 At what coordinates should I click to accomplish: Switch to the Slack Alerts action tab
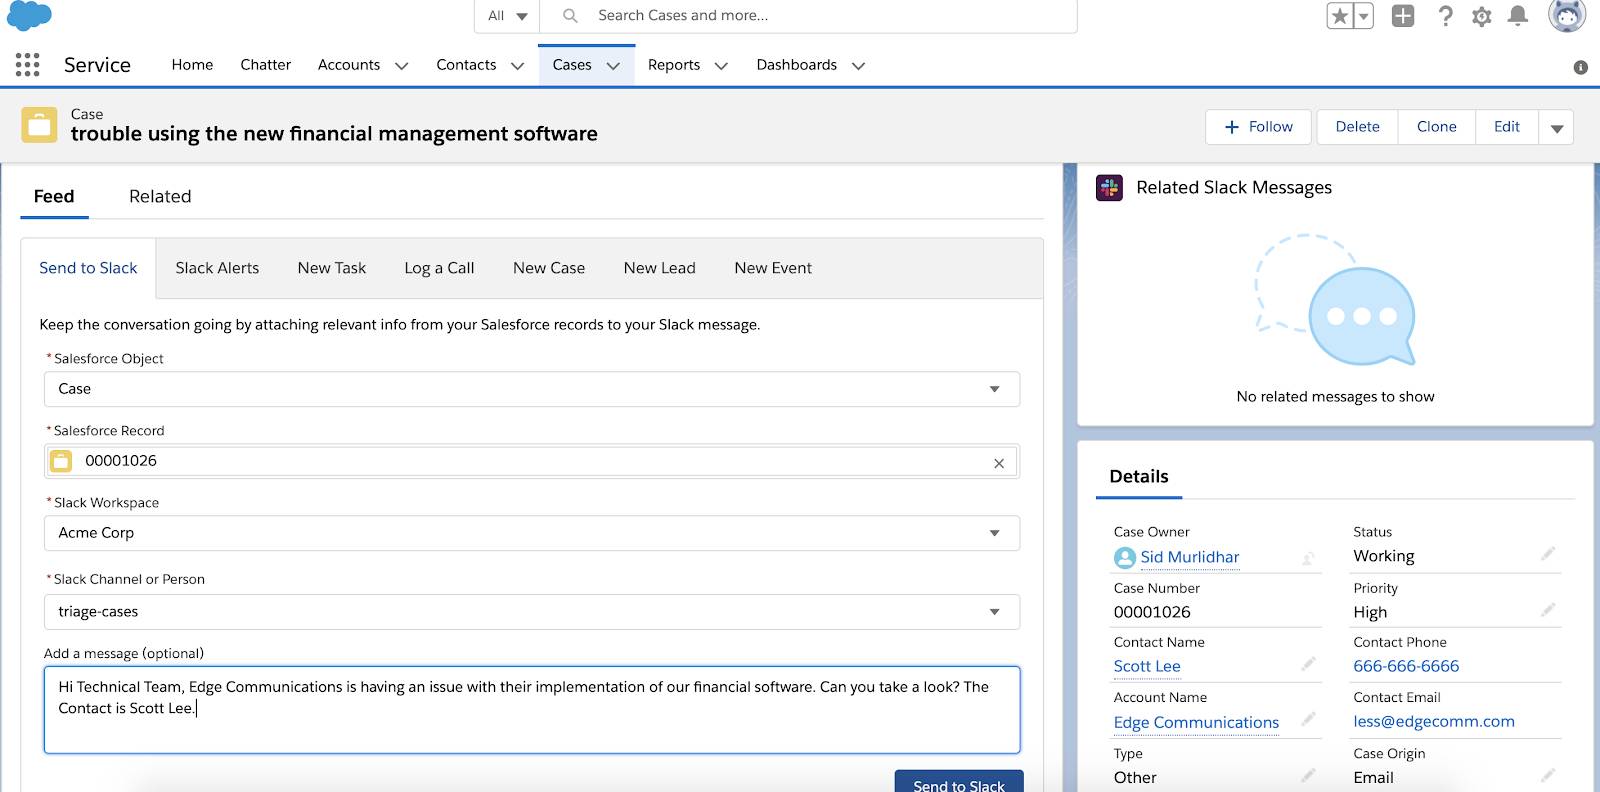click(x=217, y=268)
